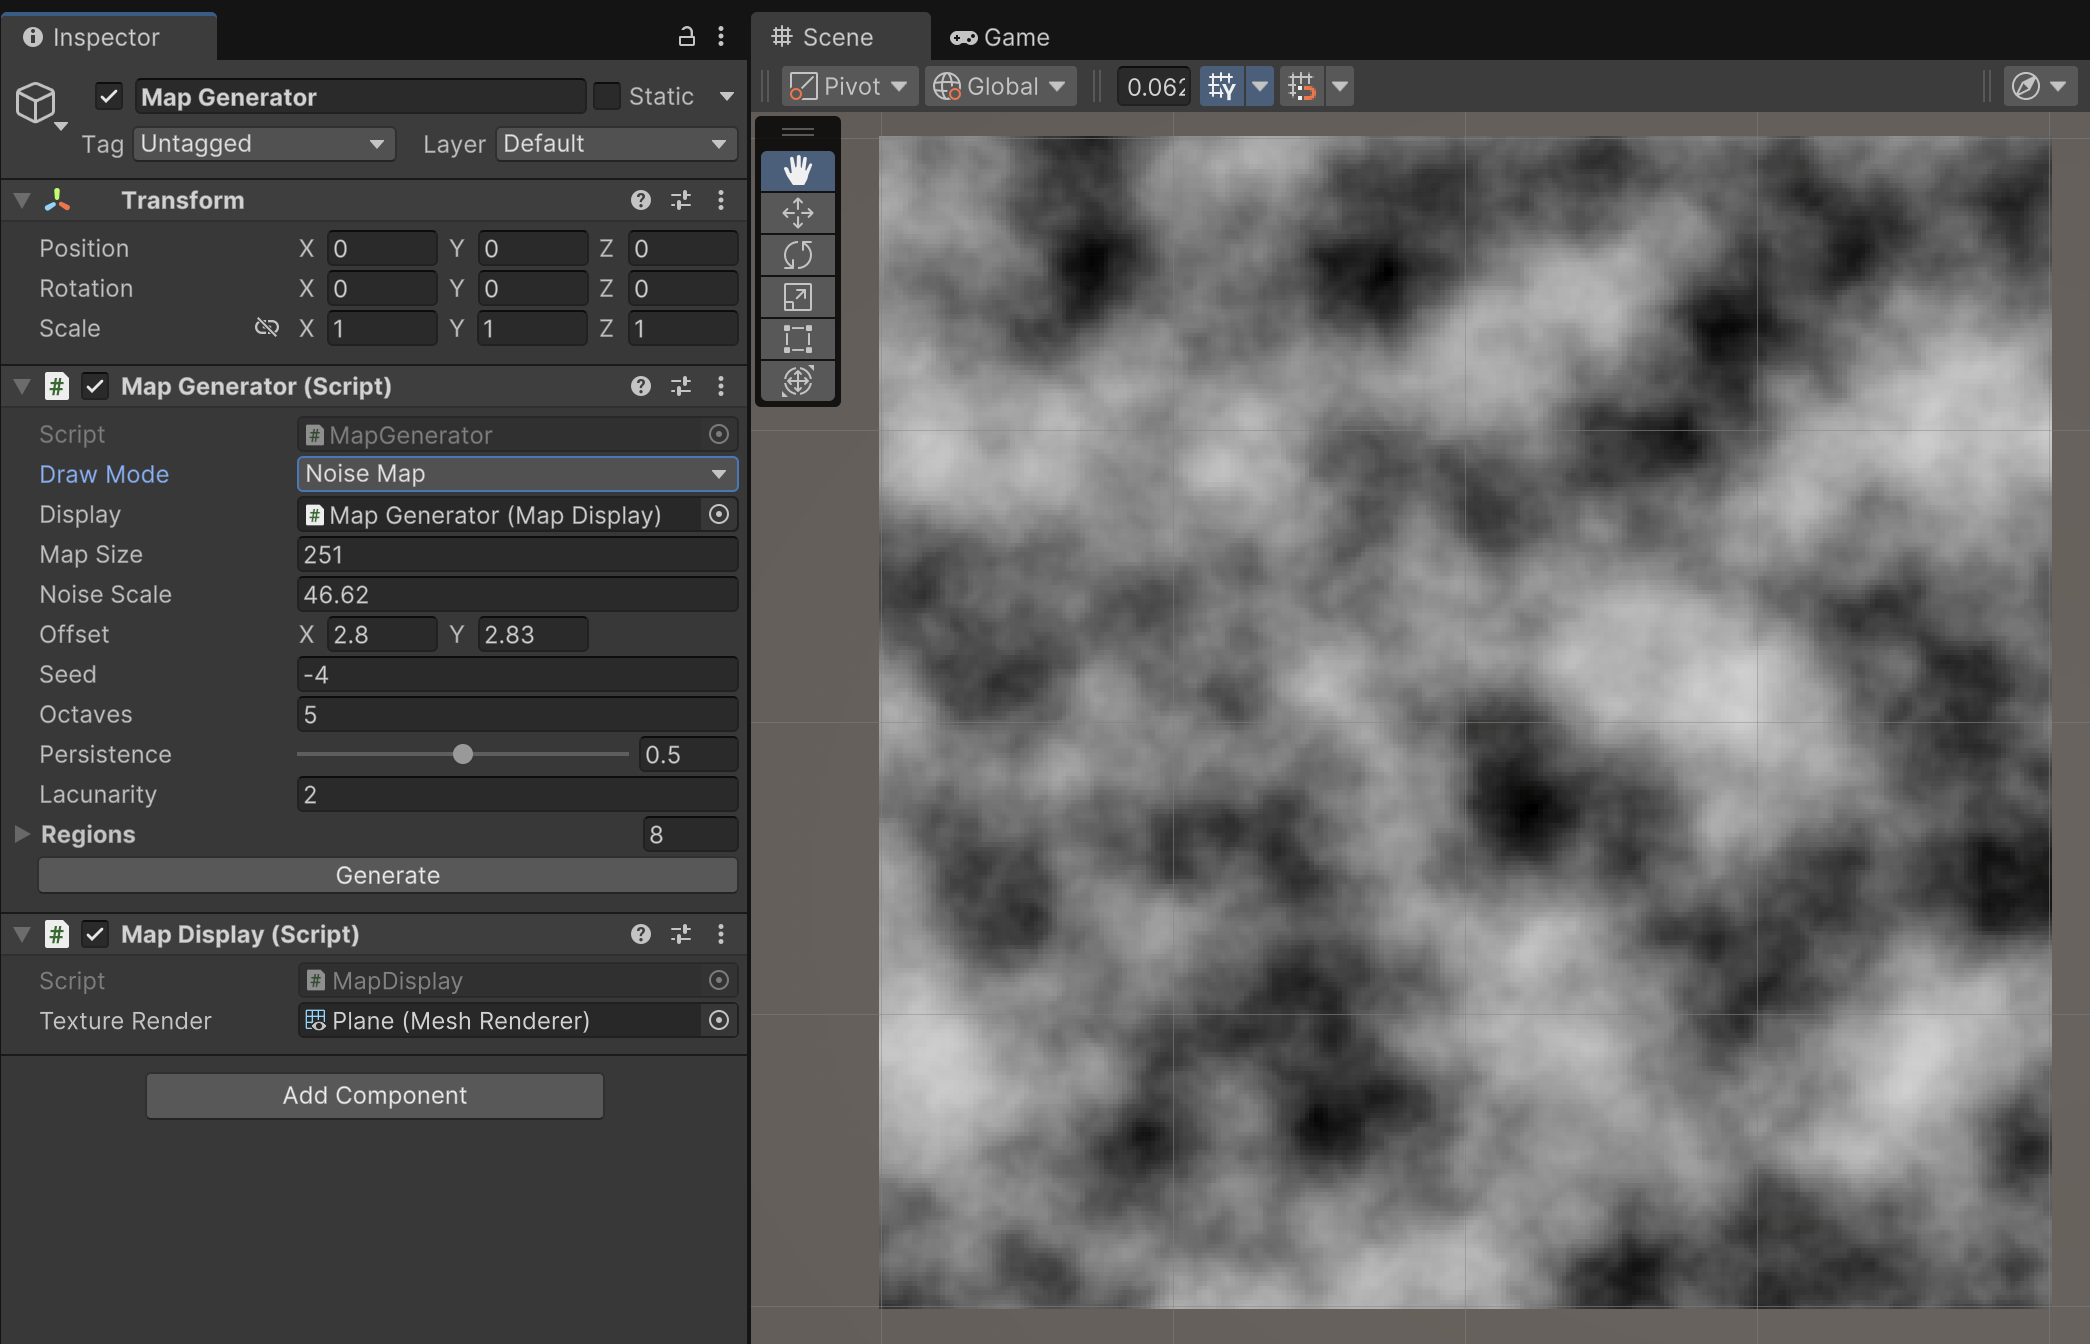This screenshot has width=2090, height=1344.
Task: Lock the Inspector panel
Action: point(686,37)
